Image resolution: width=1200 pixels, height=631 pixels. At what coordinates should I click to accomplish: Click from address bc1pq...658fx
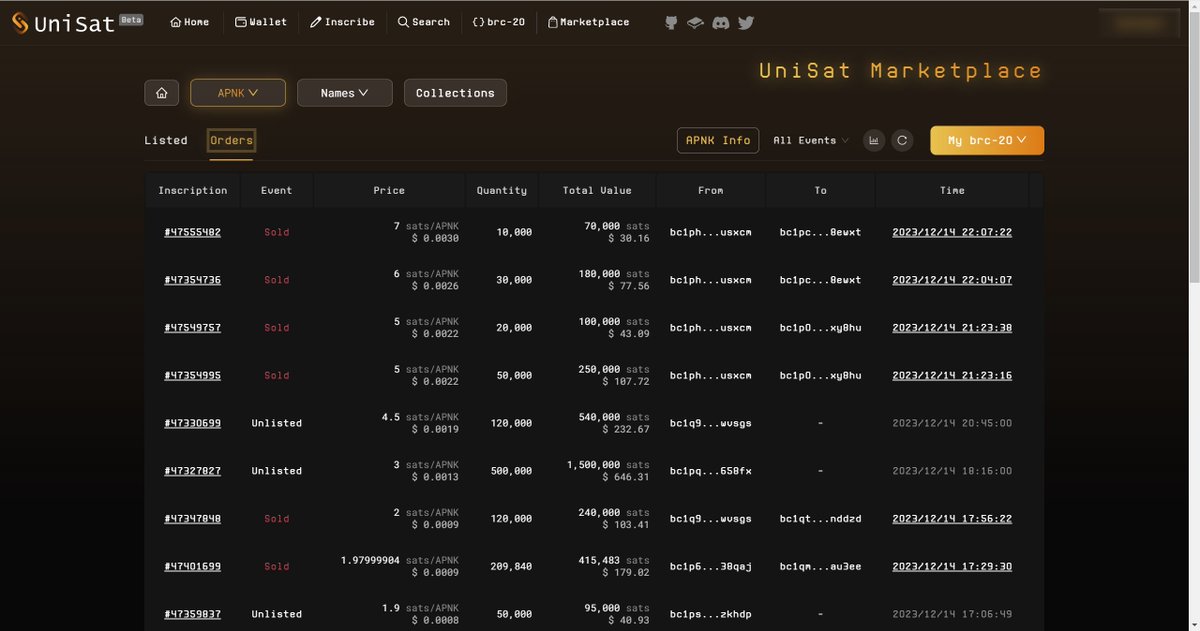711,471
